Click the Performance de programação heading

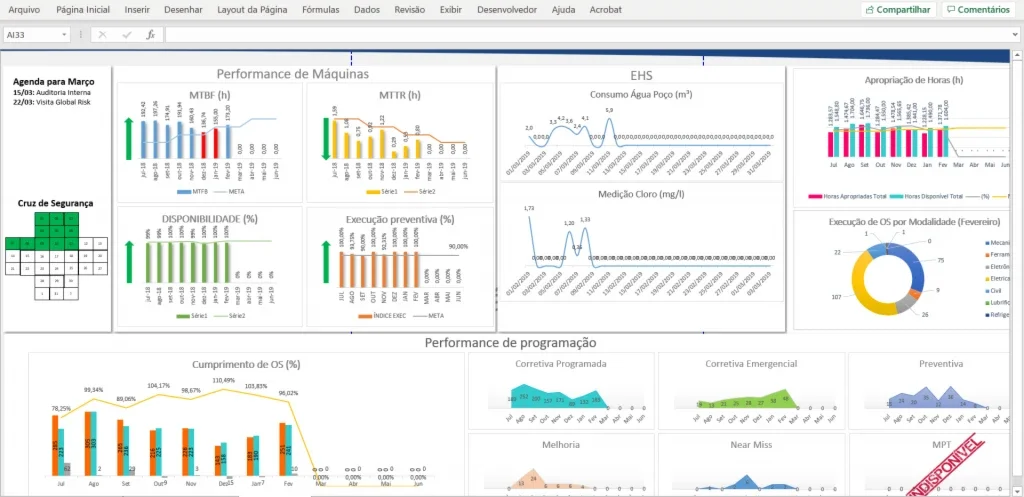tap(510, 342)
